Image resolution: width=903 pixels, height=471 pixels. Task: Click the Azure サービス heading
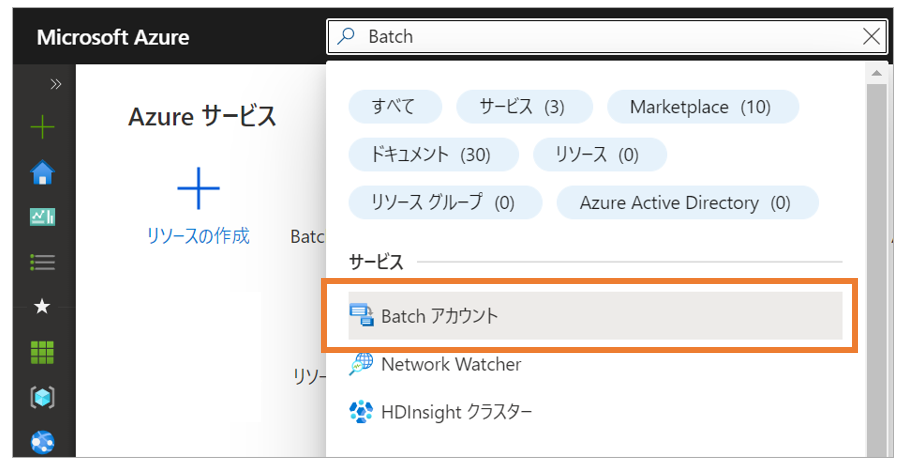[202, 117]
